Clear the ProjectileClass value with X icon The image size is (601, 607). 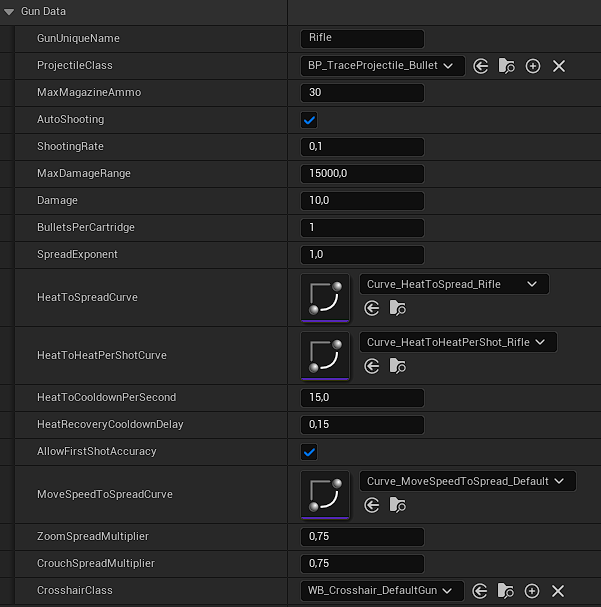pos(559,66)
